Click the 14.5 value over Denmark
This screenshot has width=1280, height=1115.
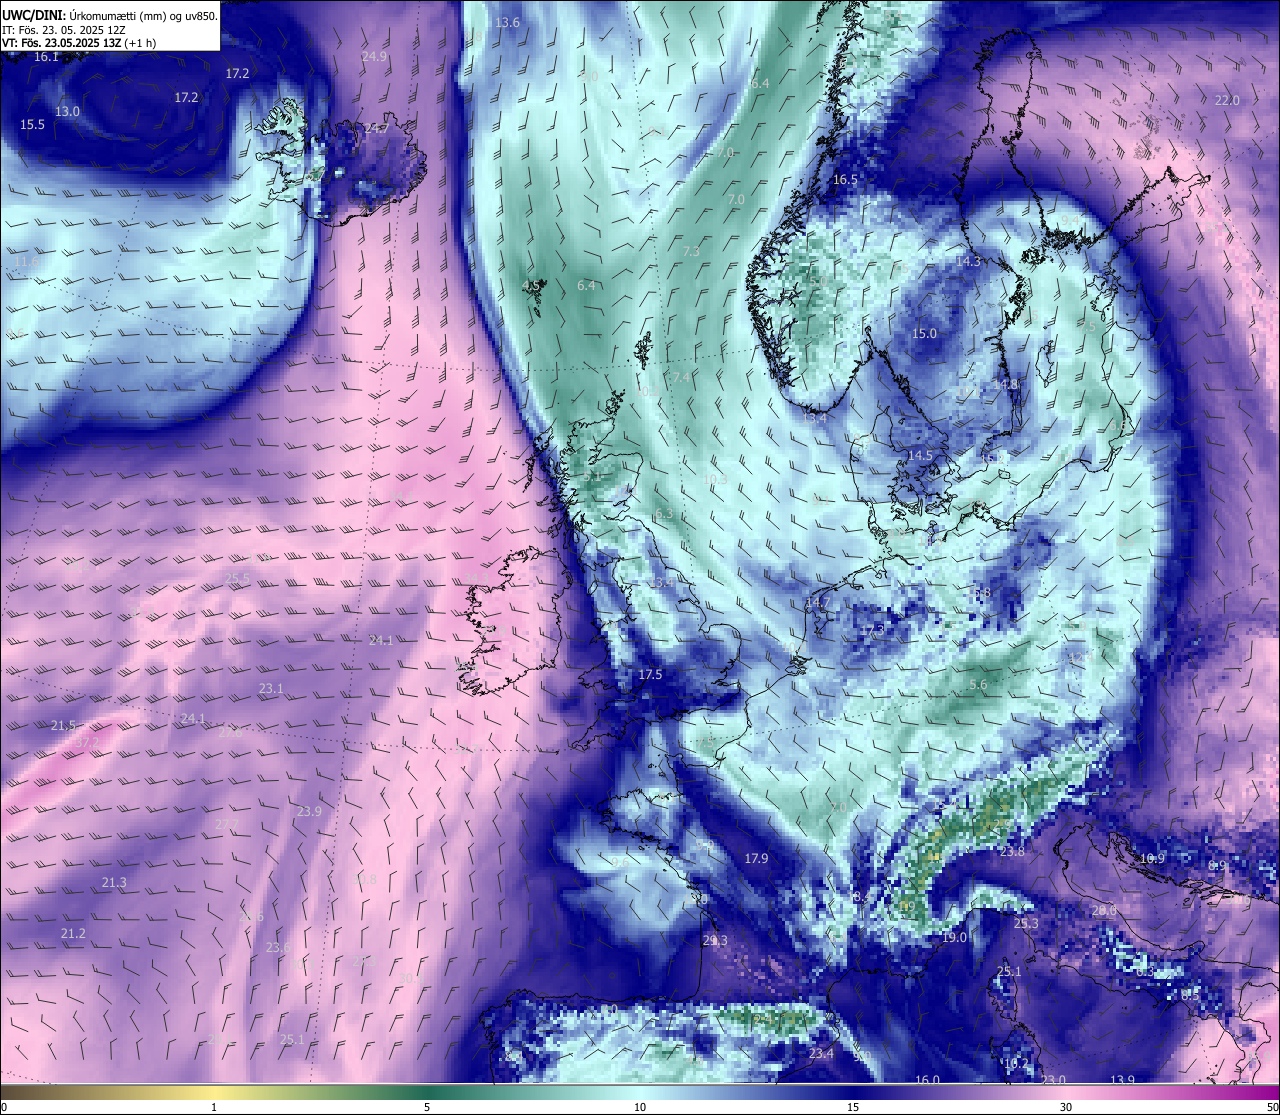click(x=919, y=456)
